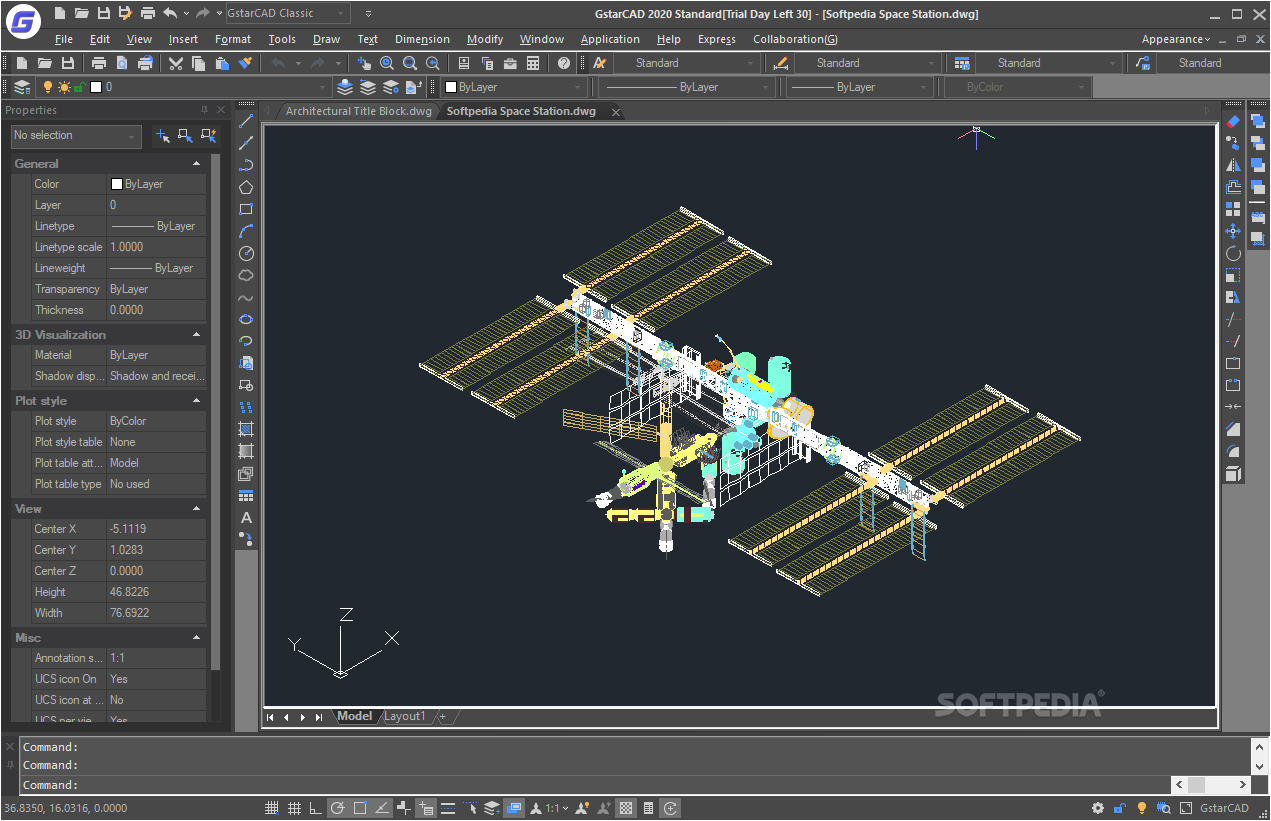Select the Table tool in draw toolbar
Screen dimensions: 1271x821
tap(246, 495)
